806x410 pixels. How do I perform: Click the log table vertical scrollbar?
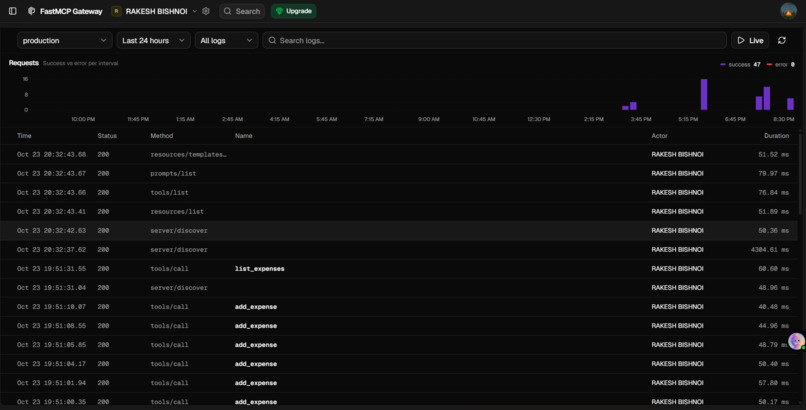point(800,175)
